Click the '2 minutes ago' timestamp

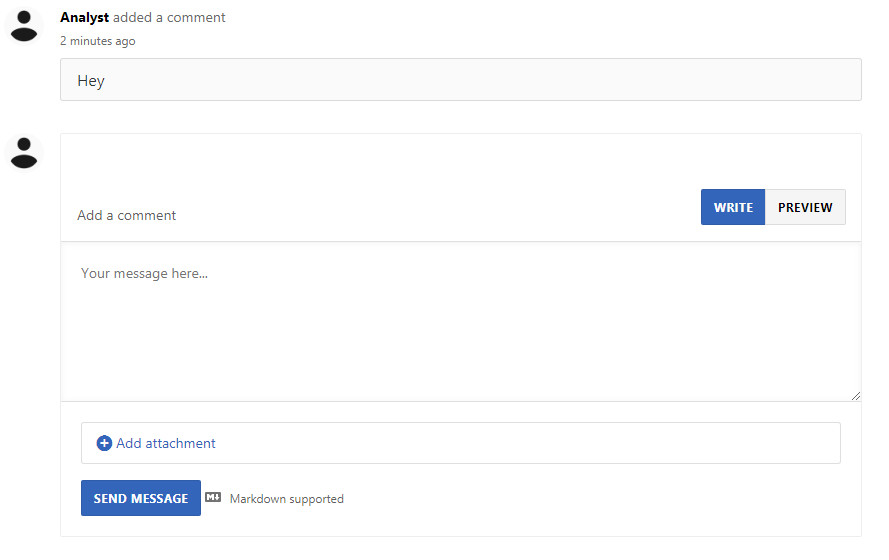pyautogui.click(x=98, y=41)
